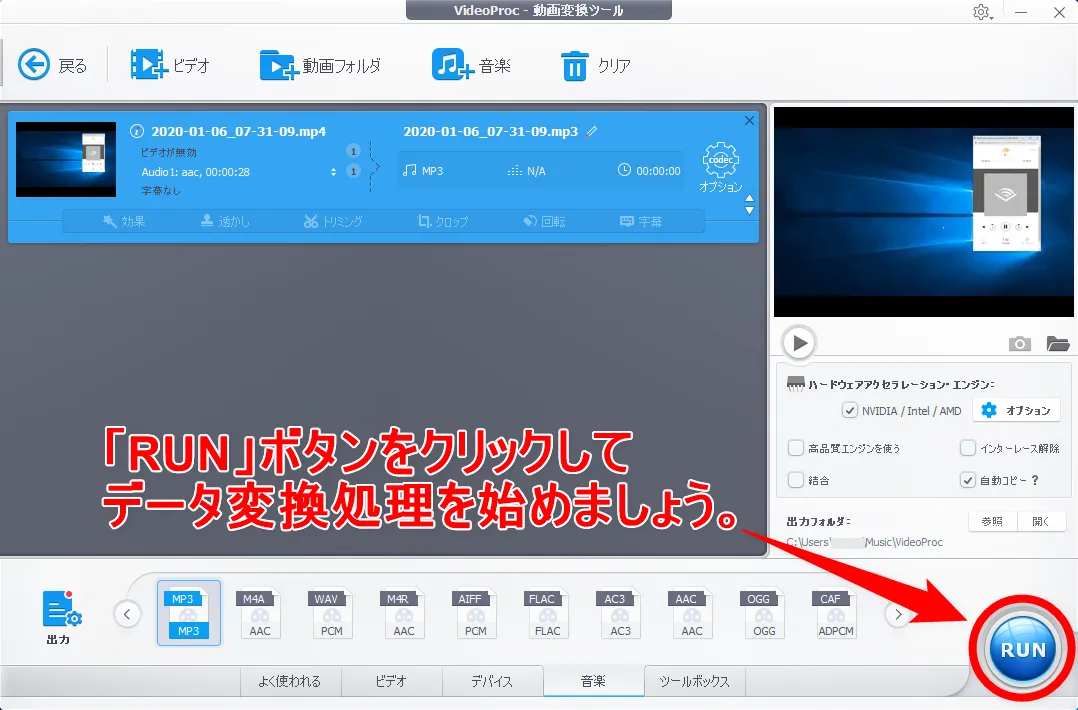This screenshot has height=710, width=1078.
Task: Open the output folder with 開く
Action: tap(1042, 522)
